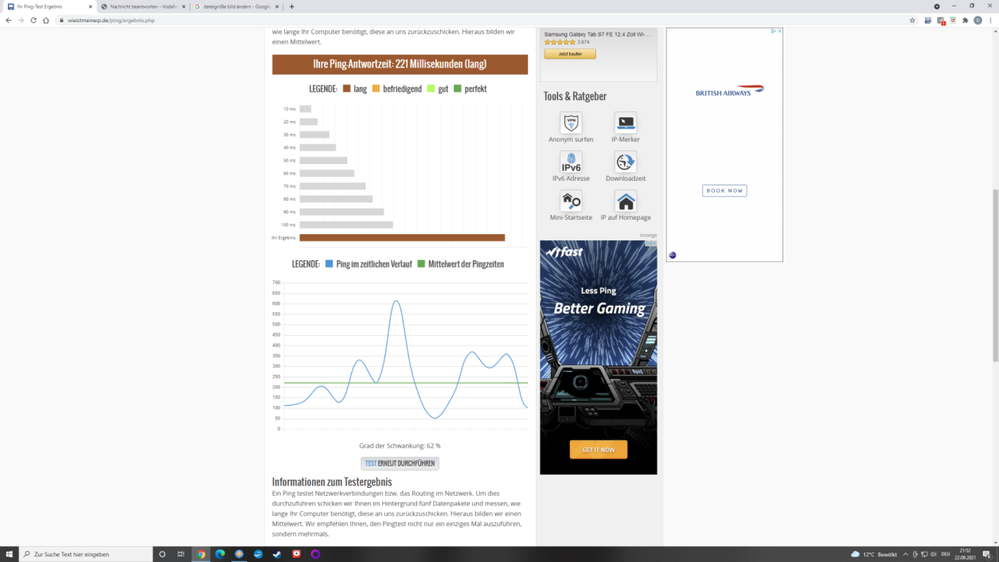Open the Anonym surfen link text
The image size is (999, 562).
pyautogui.click(x=571, y=139)
